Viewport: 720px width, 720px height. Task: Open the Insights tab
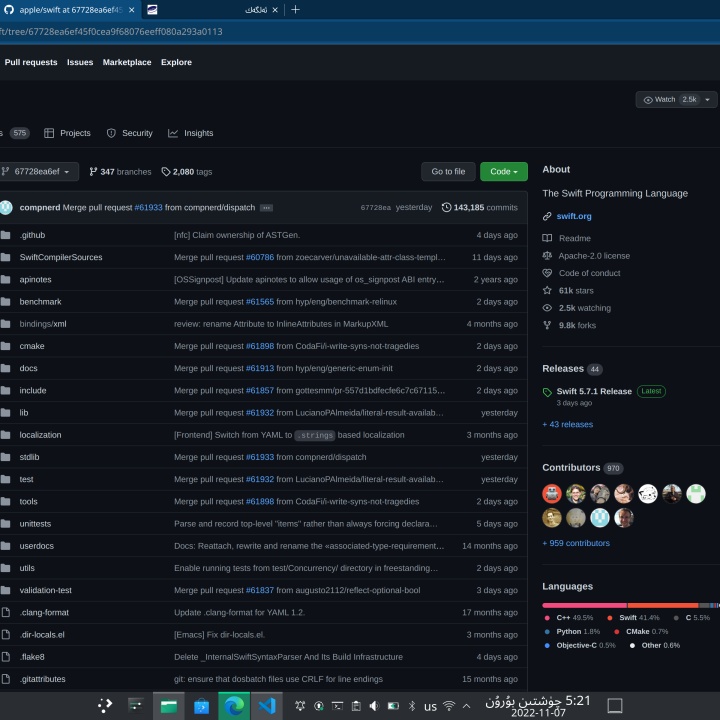[x=191, y=133]
